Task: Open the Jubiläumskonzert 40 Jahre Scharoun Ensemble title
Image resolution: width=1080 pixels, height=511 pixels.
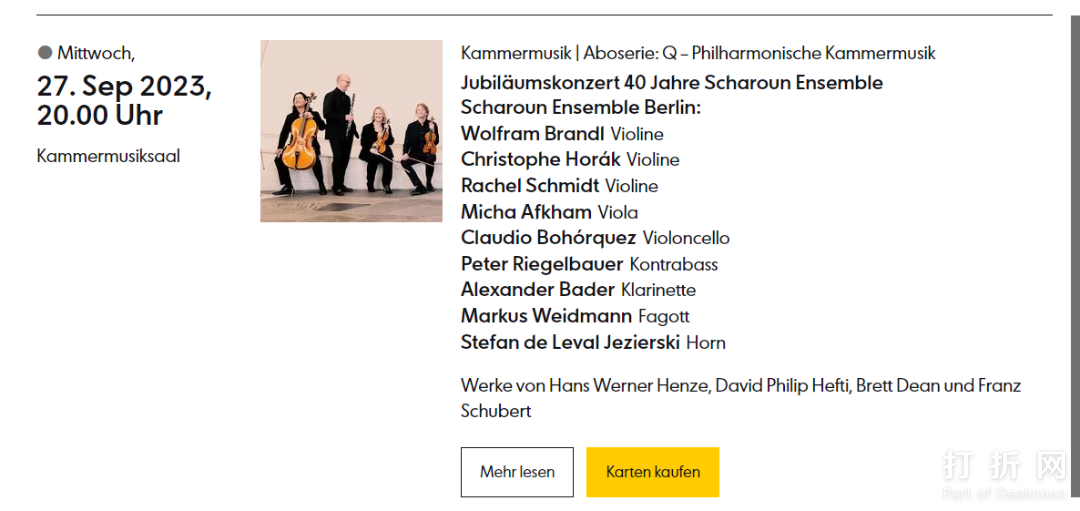Action: (x=671, y=82)
